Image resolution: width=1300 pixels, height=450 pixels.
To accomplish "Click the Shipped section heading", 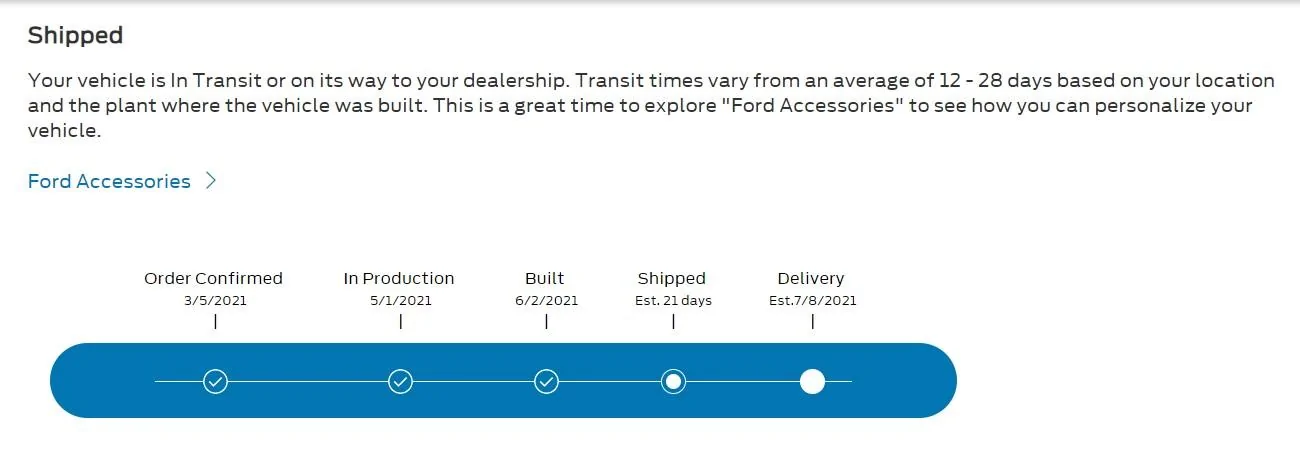I will [75, 36].
